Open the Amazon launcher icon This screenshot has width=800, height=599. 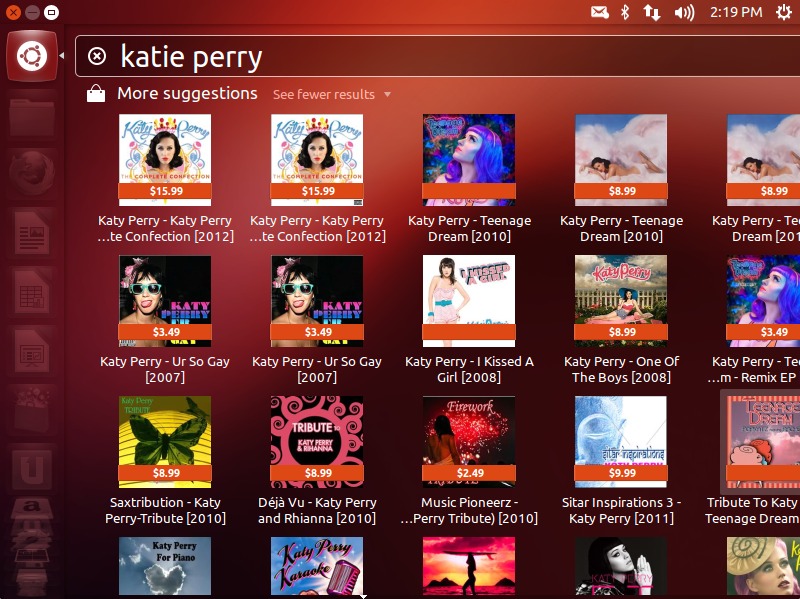32,510
